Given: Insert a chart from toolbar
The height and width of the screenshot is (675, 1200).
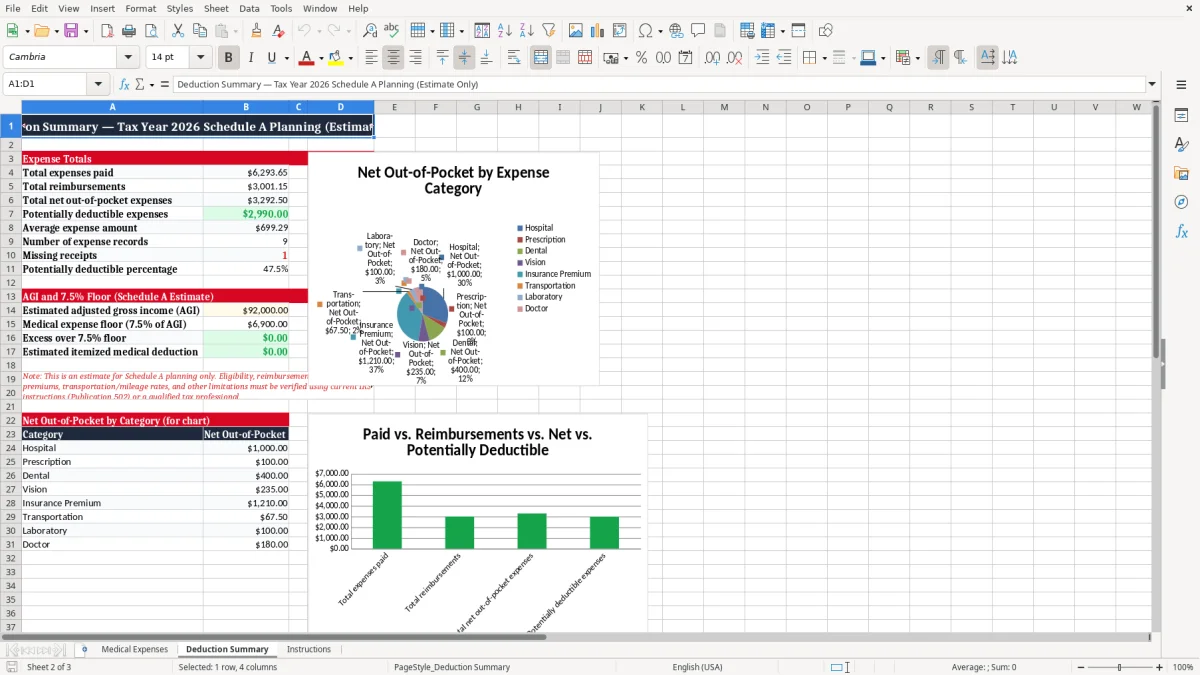Looking at the screenshot, I should [598, 31].
